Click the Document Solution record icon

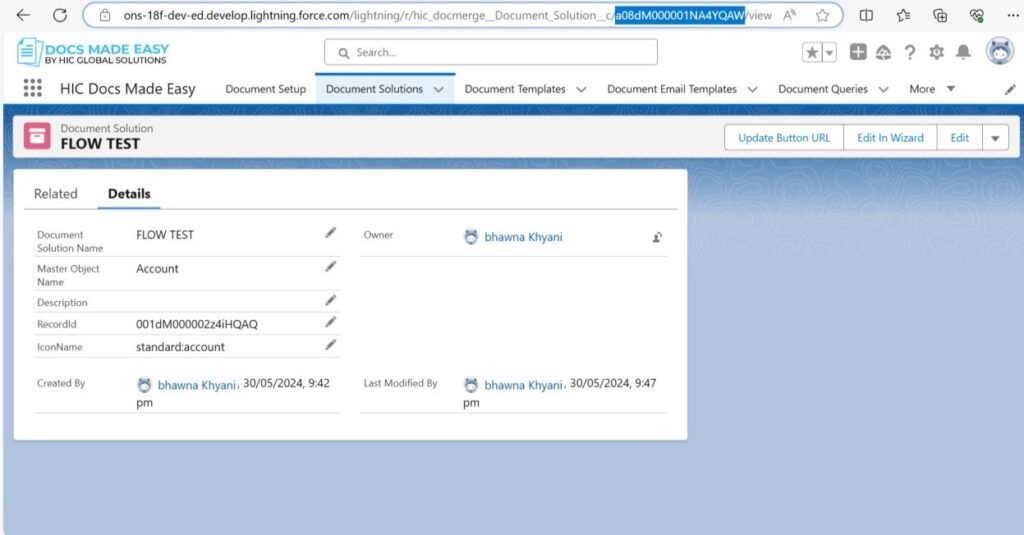37,136
